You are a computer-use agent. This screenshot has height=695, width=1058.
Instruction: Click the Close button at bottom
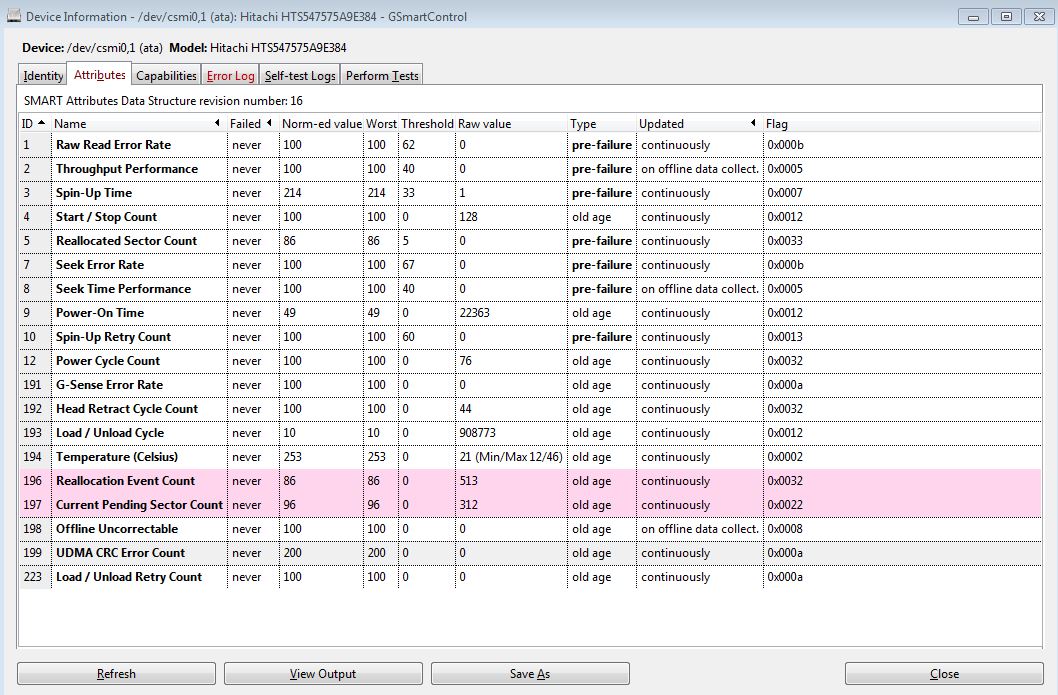pyautogui.click(x=944, y=673)
